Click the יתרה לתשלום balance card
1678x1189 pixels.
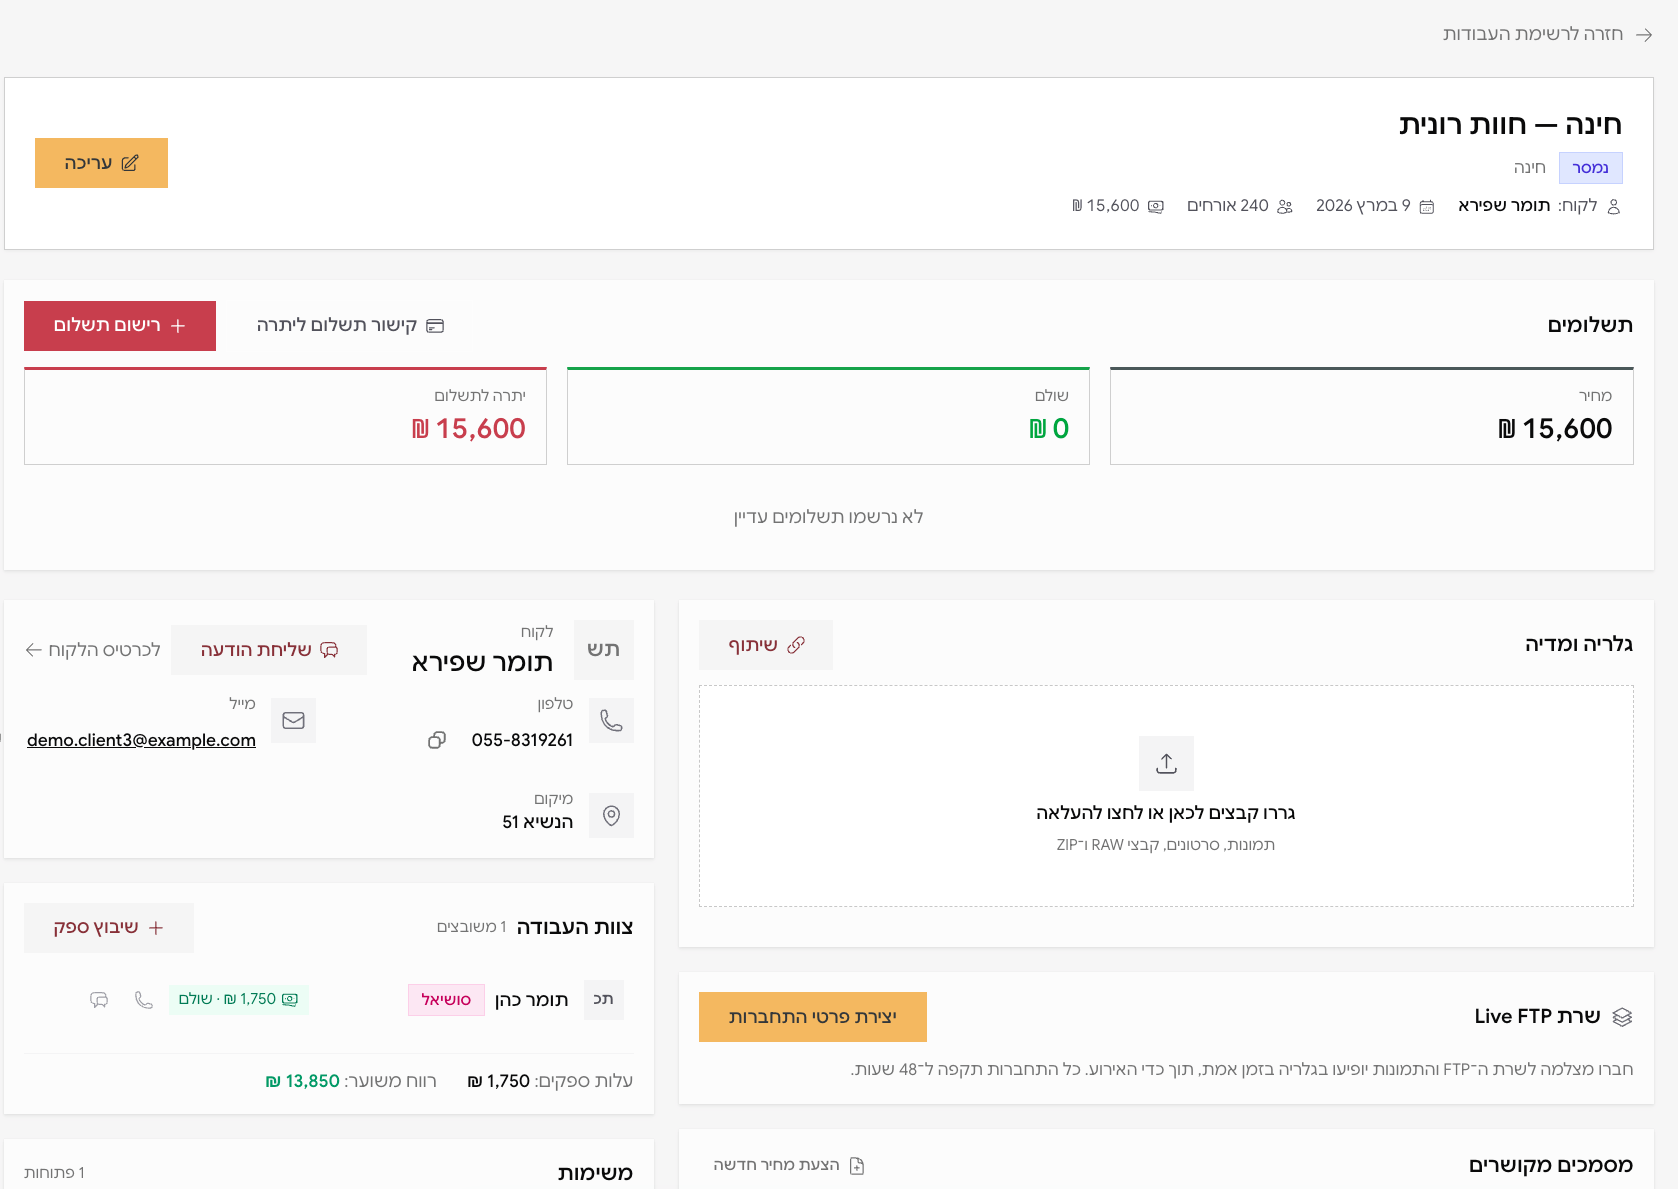tap(285, 416)
